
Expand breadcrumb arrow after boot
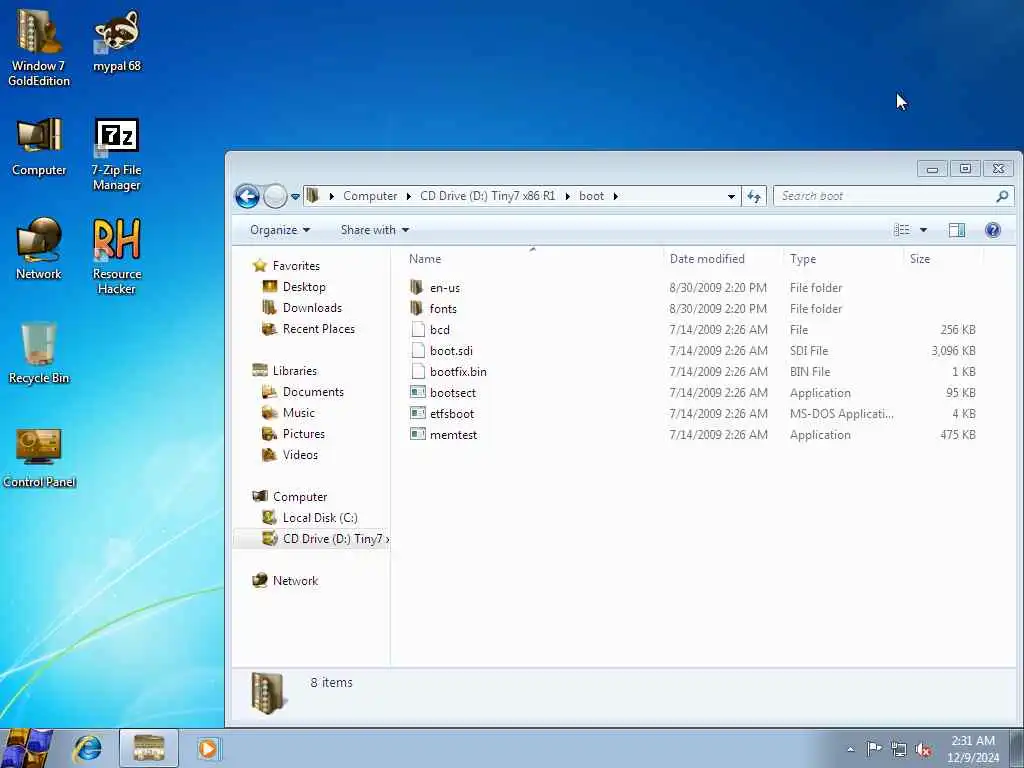click(615, 196)
